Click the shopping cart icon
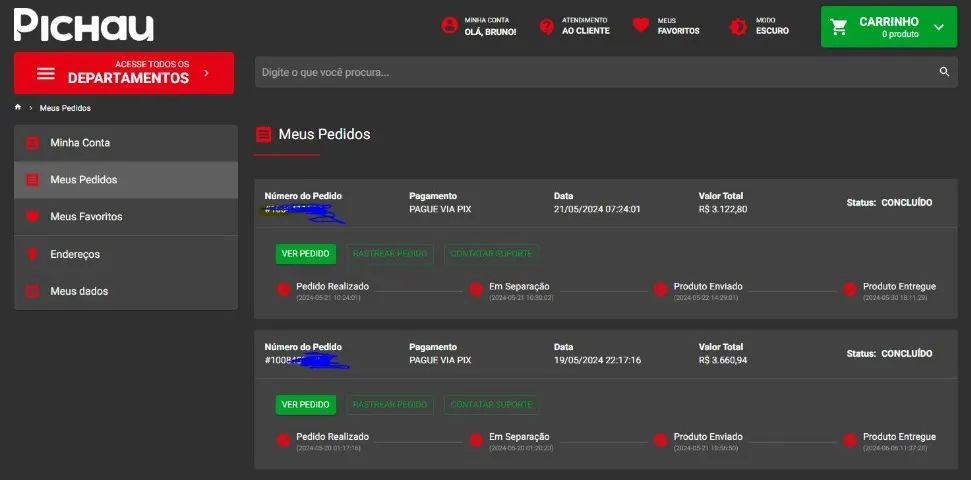 pos(839,27)
